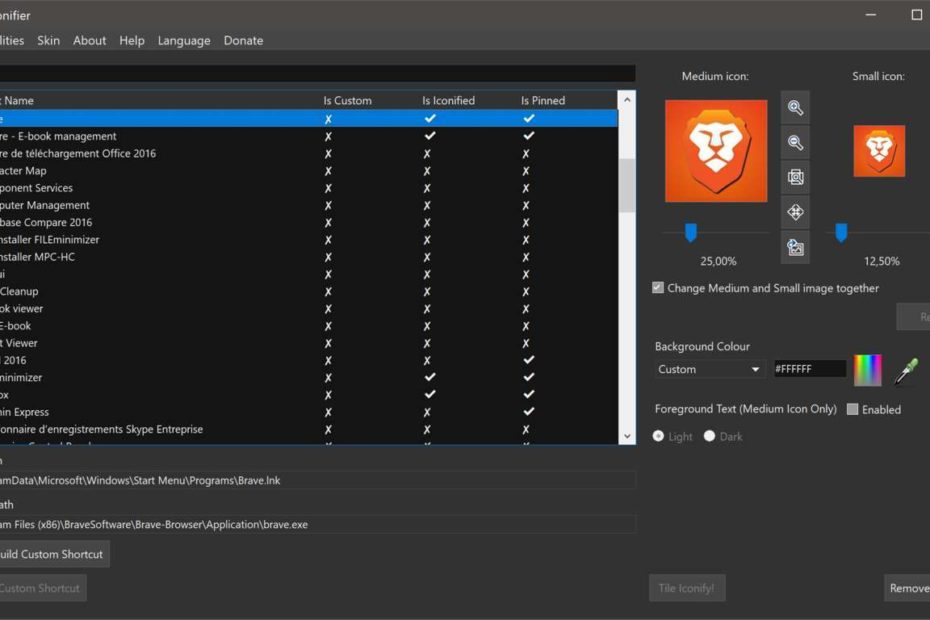930x620 pixels.
Task: Click the Is Pinned X for Database Compare 2016
Action: point(525,222)
